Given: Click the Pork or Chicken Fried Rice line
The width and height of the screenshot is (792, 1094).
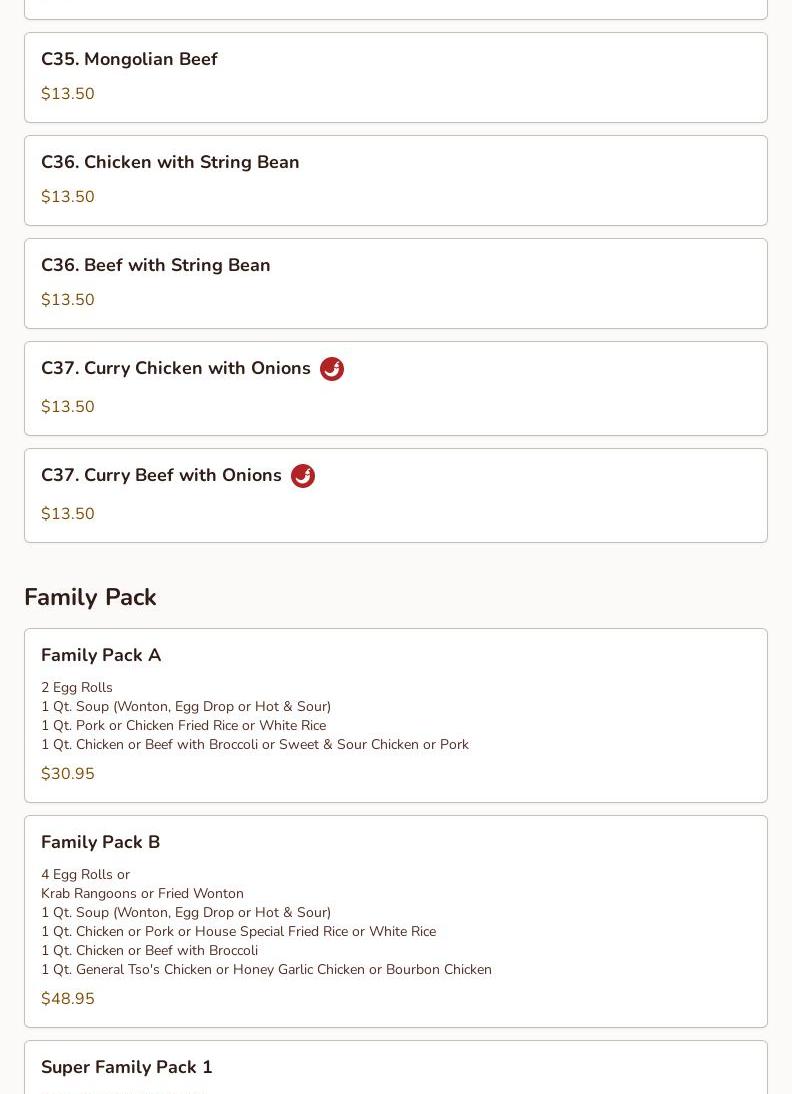Looking at the screenshot, I should tap(183, 726).
